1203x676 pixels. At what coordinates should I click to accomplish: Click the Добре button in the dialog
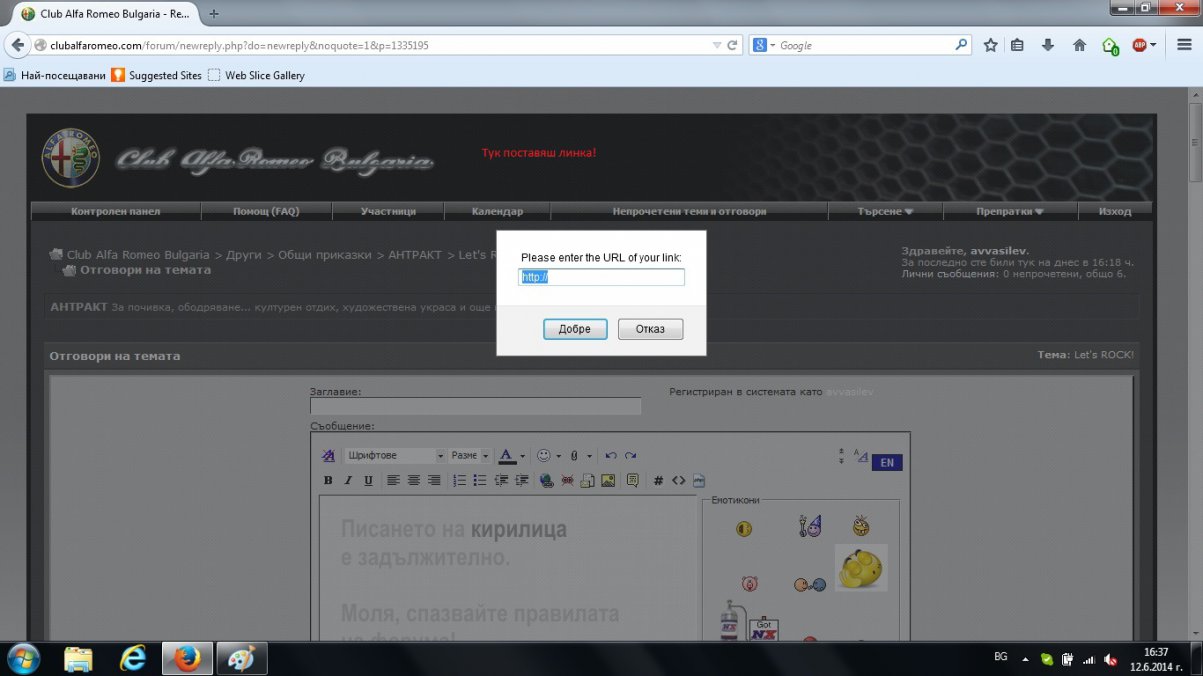click(x=575, y=329)
